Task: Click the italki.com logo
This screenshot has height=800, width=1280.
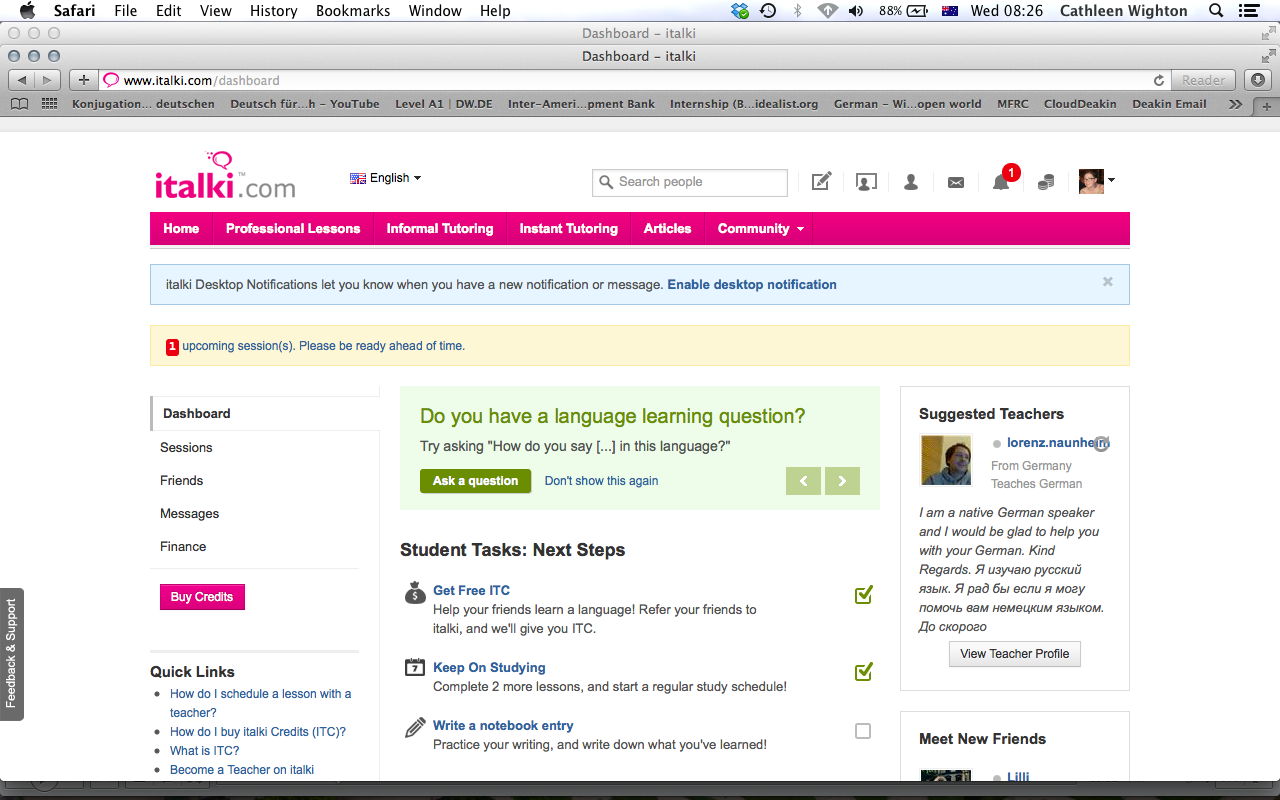Action: [x=225, y=176]
